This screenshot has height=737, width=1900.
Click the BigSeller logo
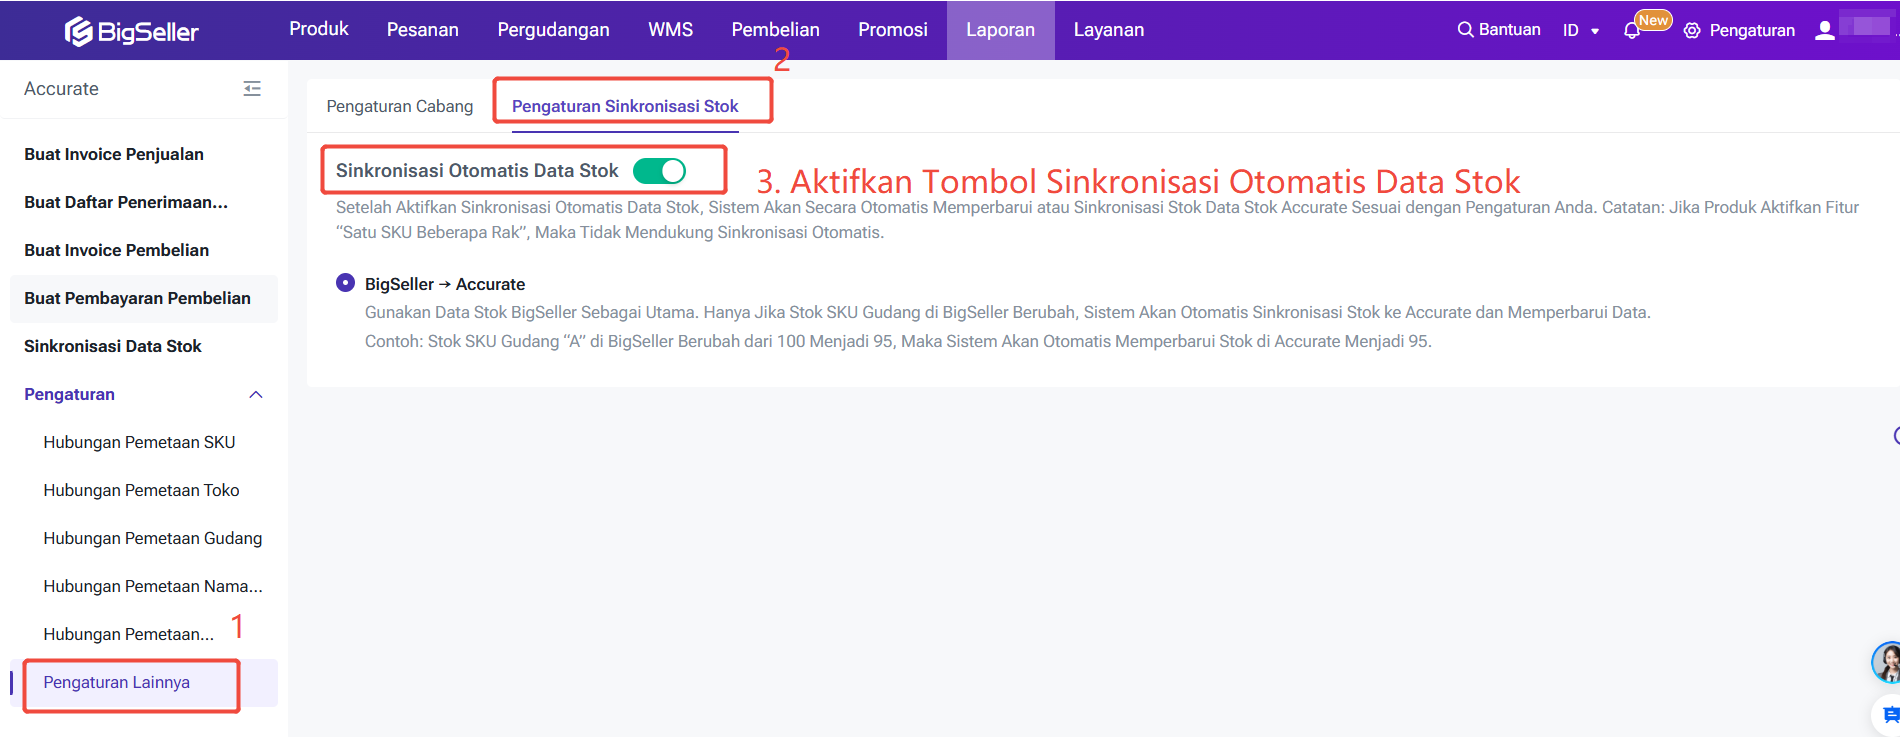point(132,32)
